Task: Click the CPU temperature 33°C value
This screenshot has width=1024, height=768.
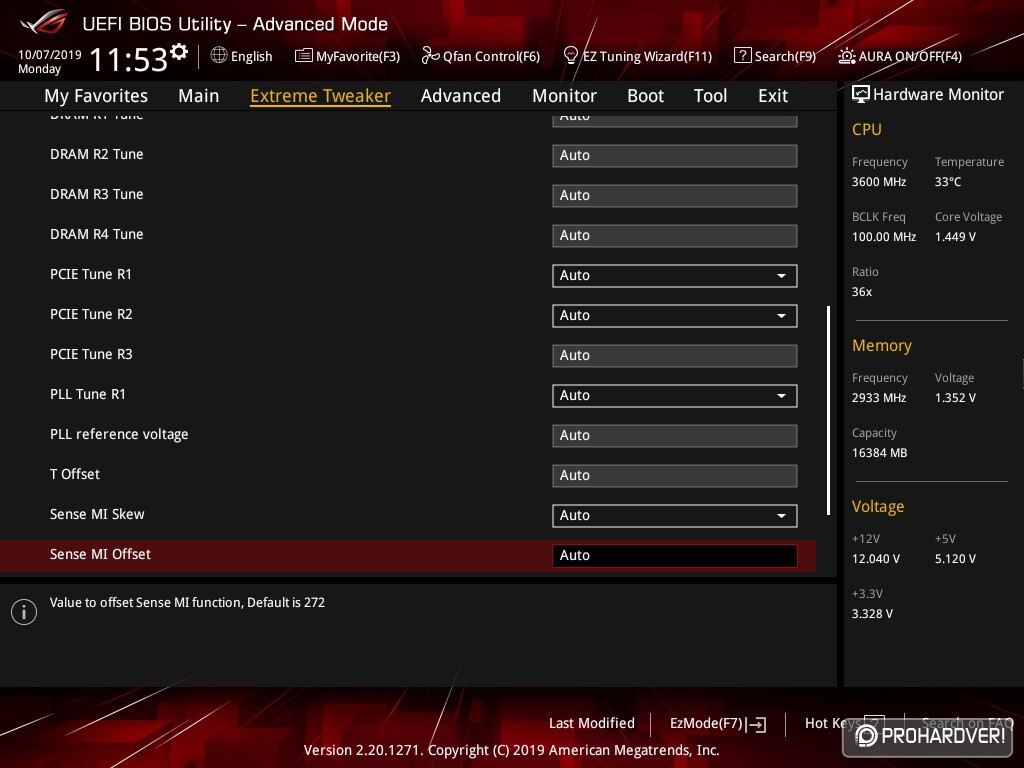Action: point(948,182)
